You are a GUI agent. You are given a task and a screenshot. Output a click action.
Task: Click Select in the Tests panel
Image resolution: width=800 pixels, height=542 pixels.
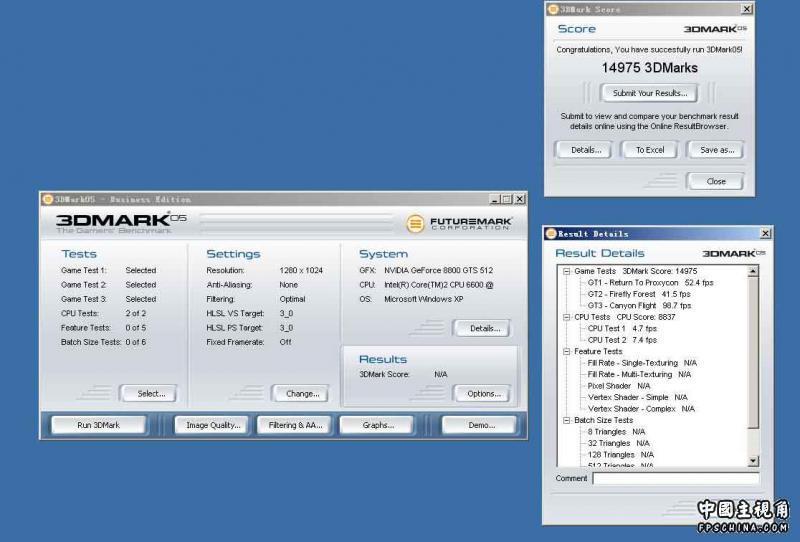151,393
